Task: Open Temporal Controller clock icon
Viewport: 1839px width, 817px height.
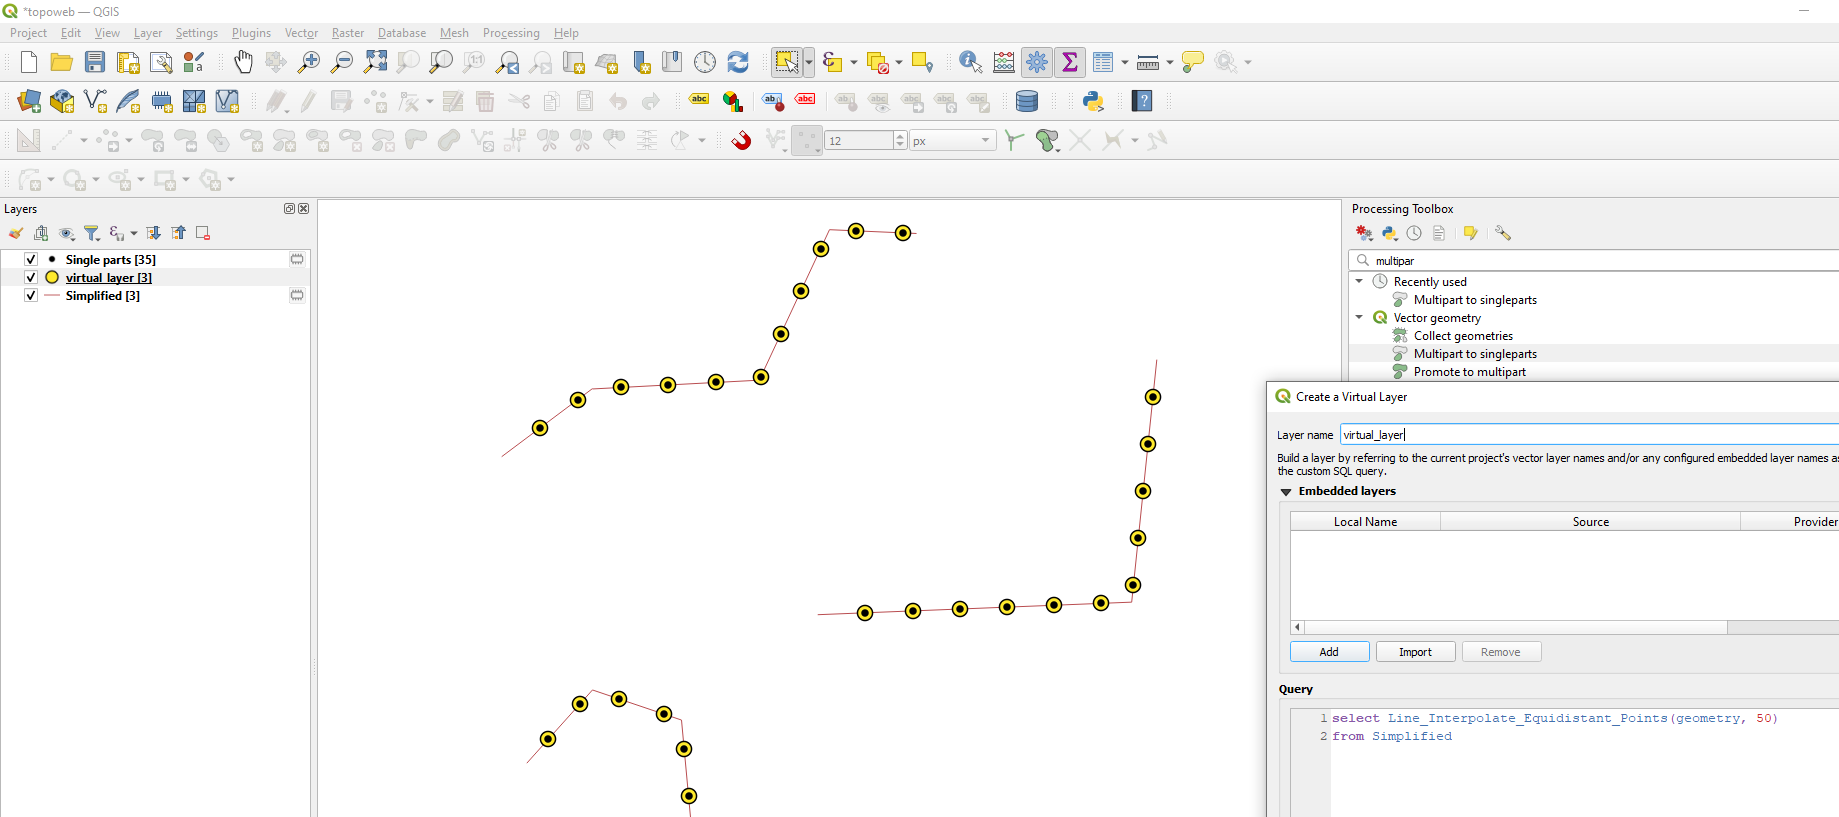Action: (705, 62)
